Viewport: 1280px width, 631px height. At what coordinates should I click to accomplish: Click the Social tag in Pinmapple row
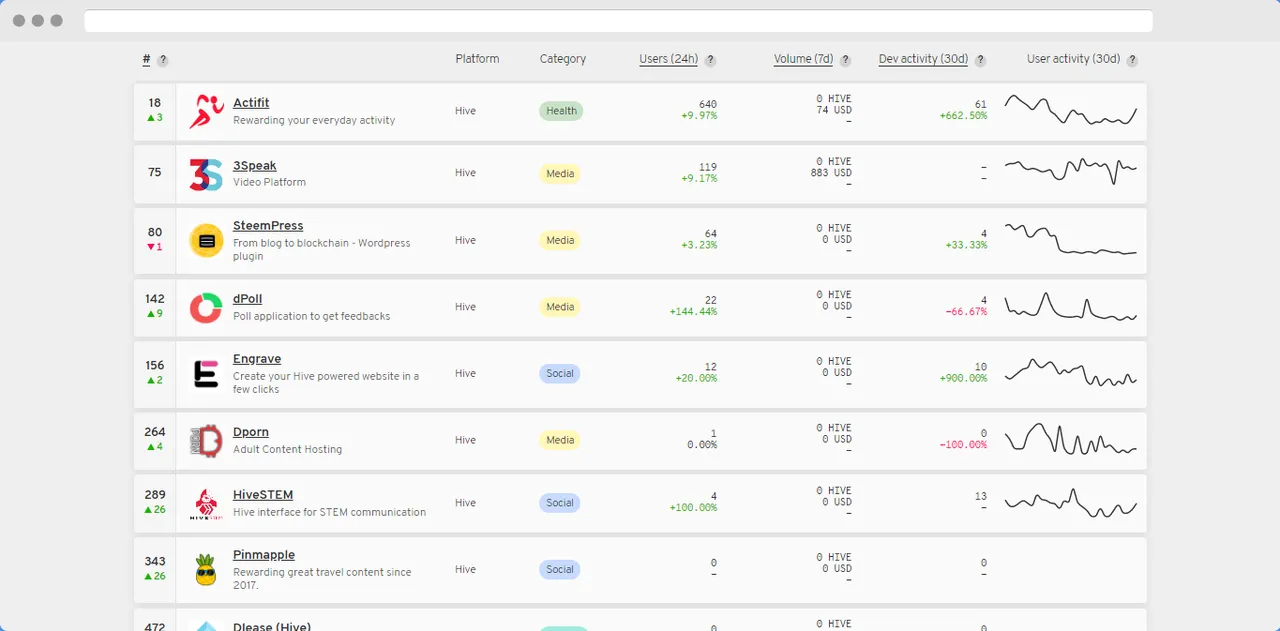click(x=560, y=570)
